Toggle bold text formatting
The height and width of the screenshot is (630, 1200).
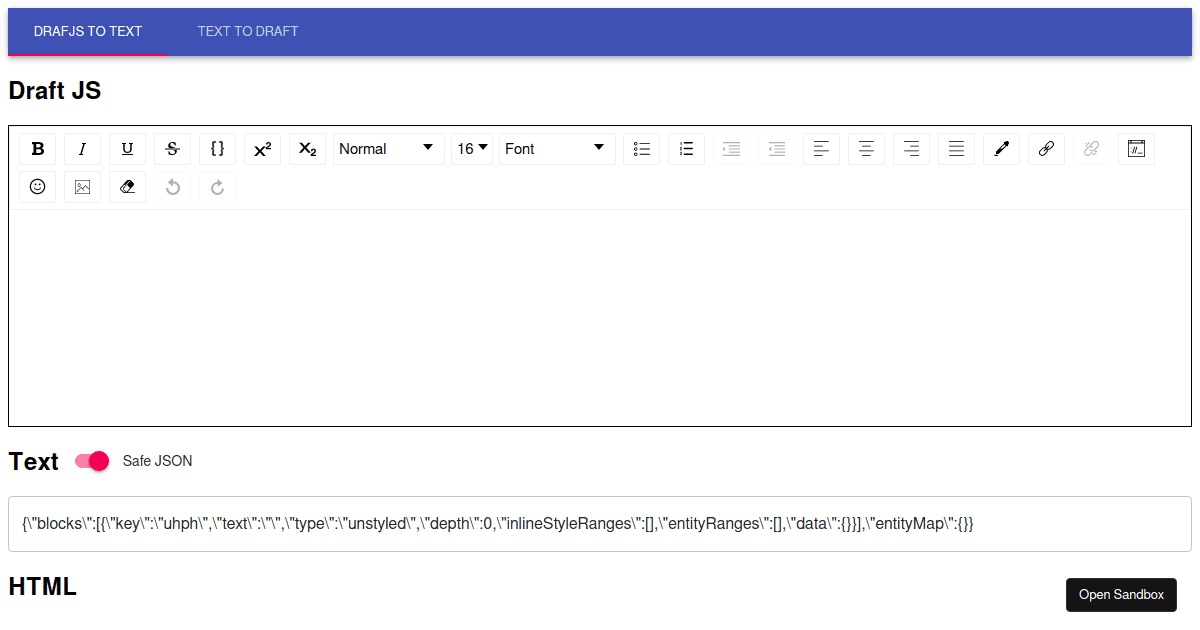pyautogui.click(x=37, y=148)
